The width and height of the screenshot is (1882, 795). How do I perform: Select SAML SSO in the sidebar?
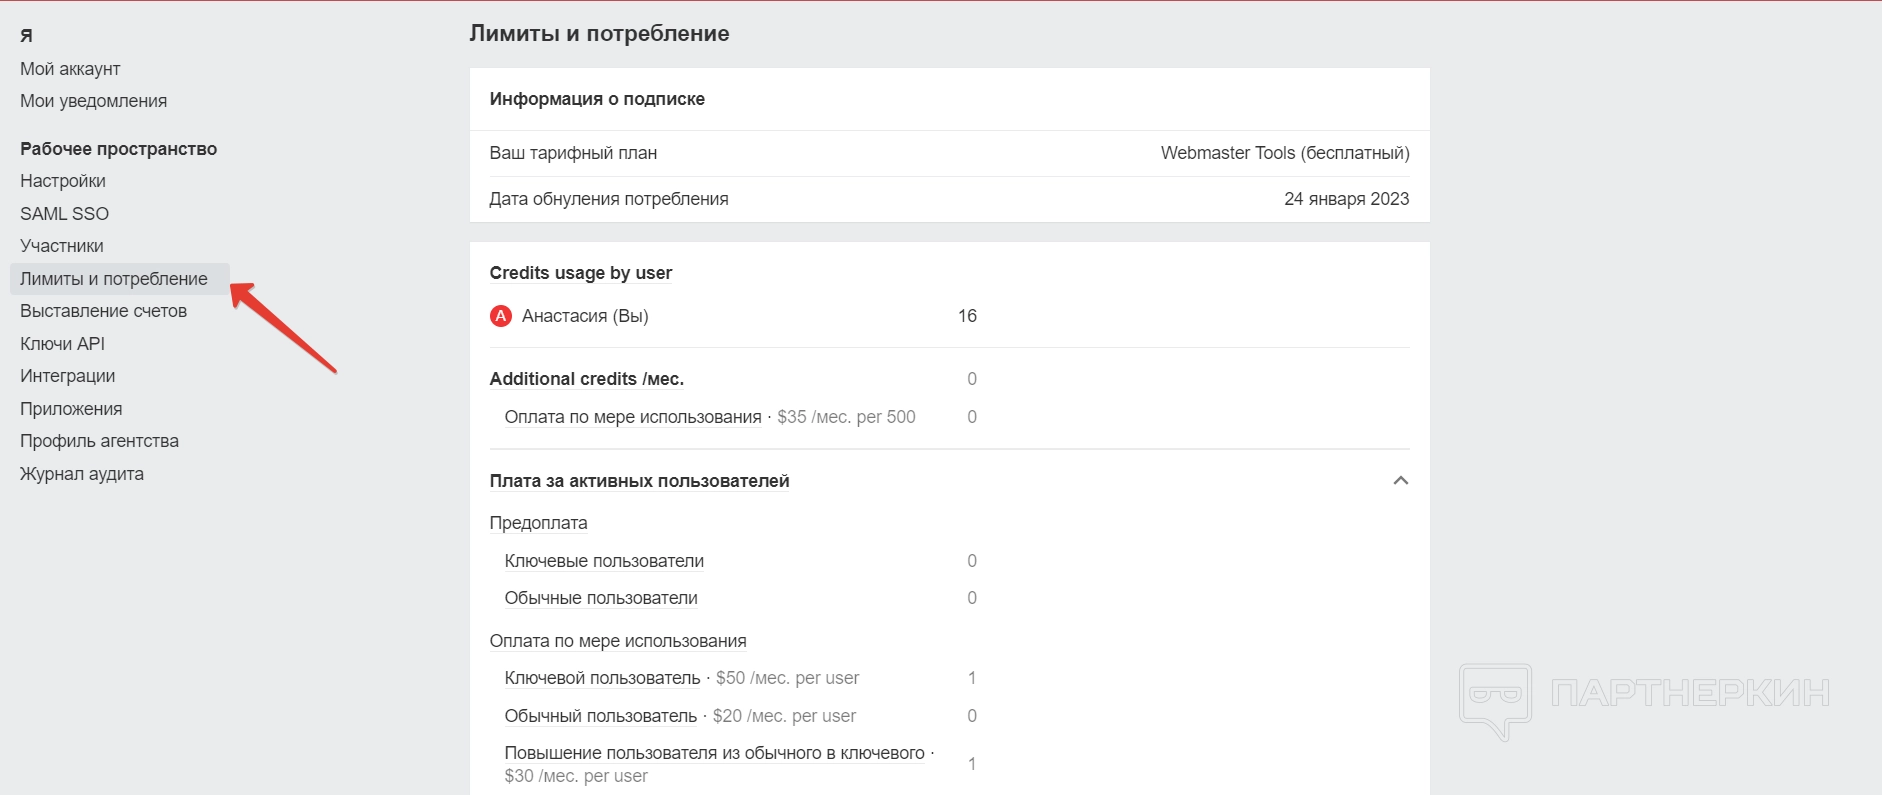pyautogui.click(x=64, y=214)
